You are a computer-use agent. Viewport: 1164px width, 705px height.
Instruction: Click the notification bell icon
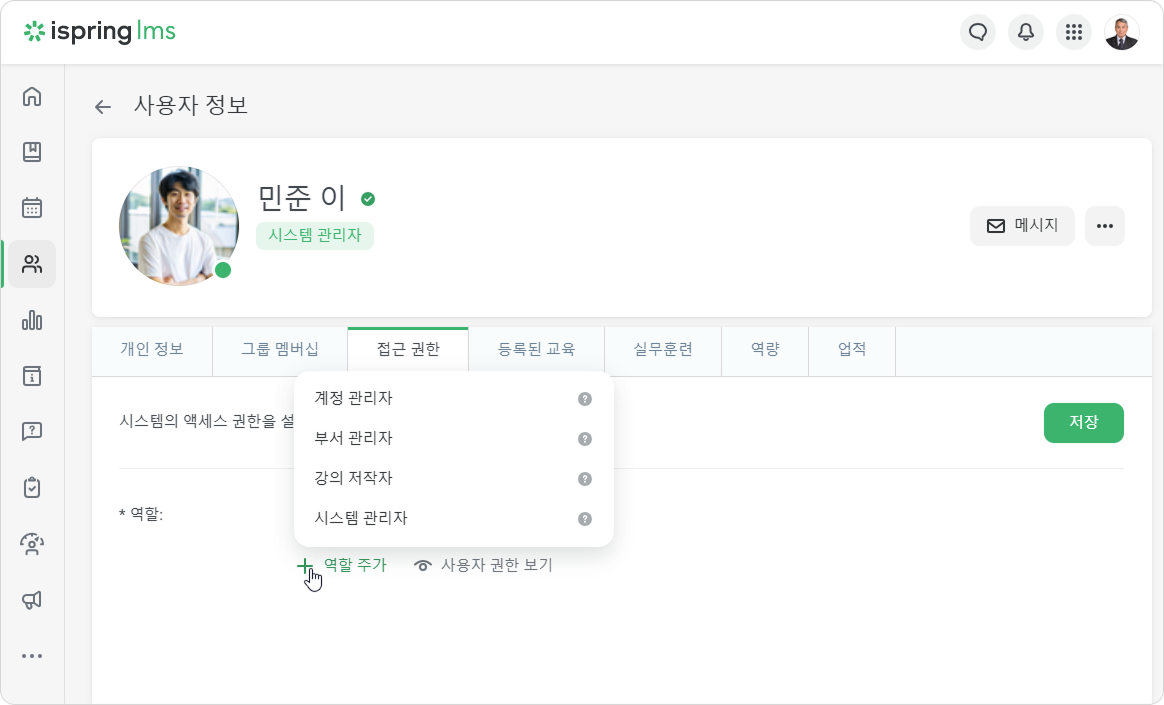point(1026,32)
